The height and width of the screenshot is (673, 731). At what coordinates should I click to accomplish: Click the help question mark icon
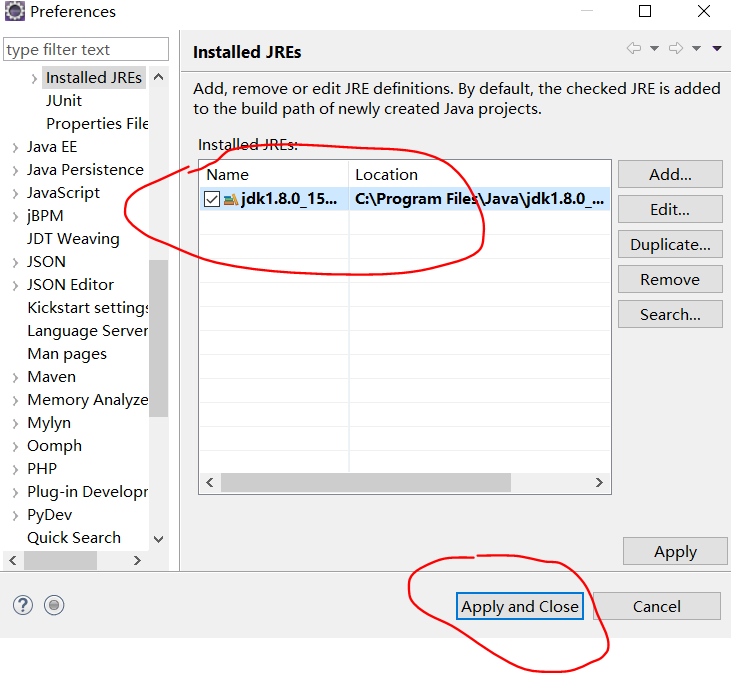(23, 605)
